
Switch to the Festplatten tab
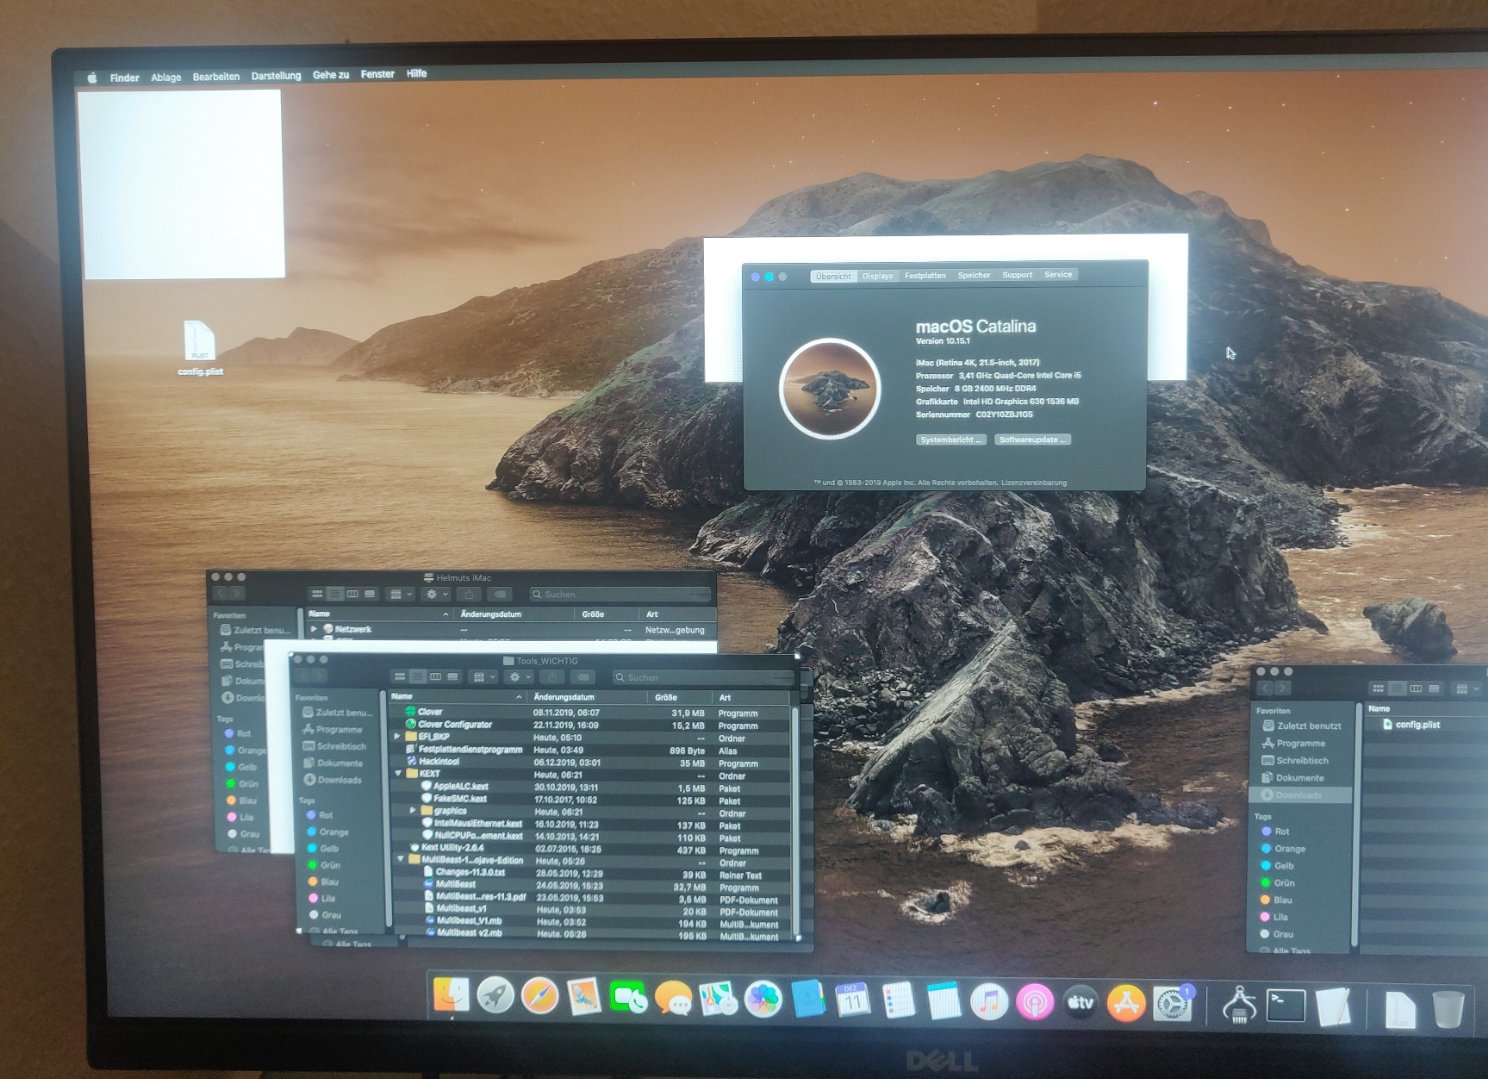[x=925, y=275]
